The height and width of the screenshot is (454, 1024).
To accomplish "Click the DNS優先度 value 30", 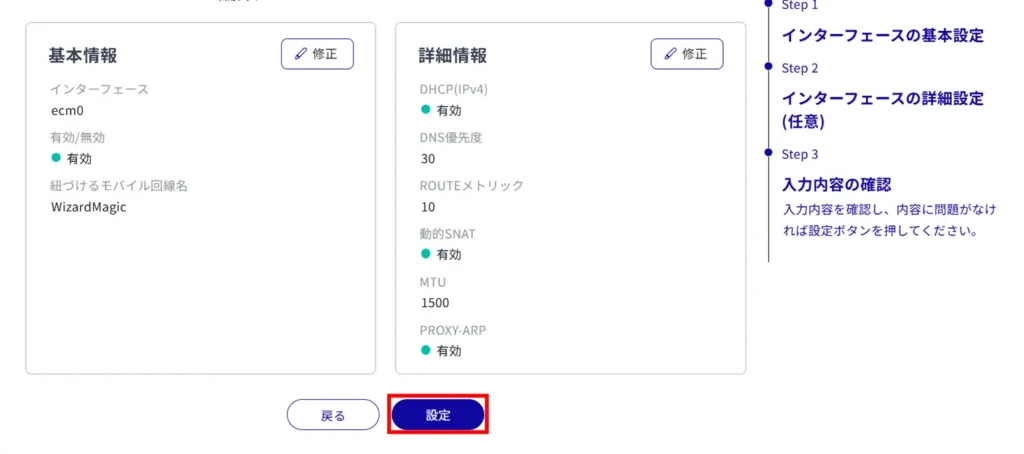I will 428,158.
